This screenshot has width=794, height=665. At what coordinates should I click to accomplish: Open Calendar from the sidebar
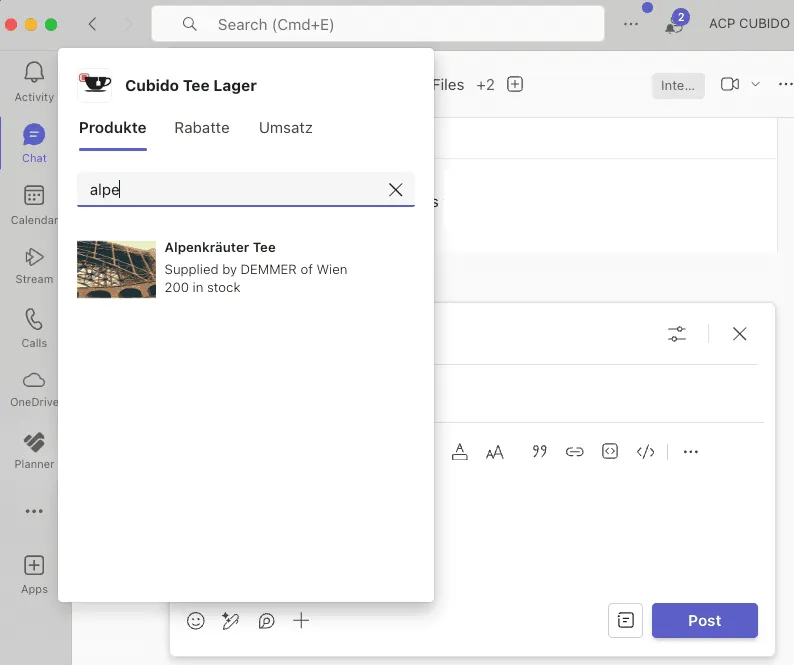pos(34,204)
